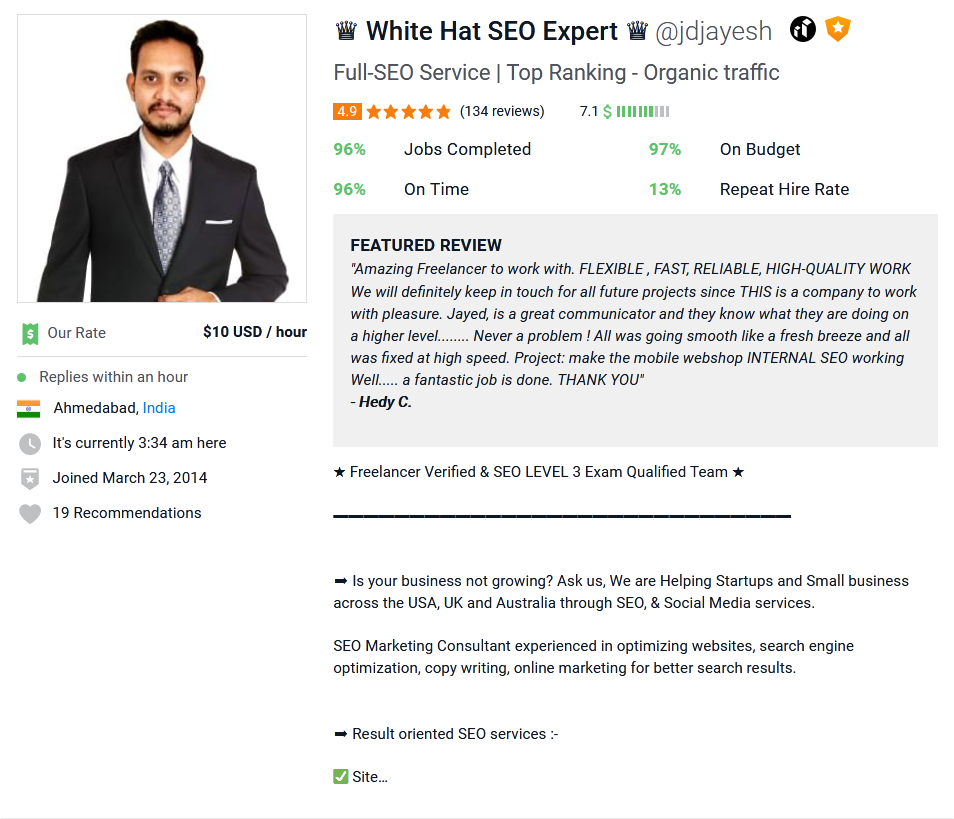954x819 pixels.
Task: Click the green hourly rate tag icon
Action: pyautogui.click(x=30, y=333)
